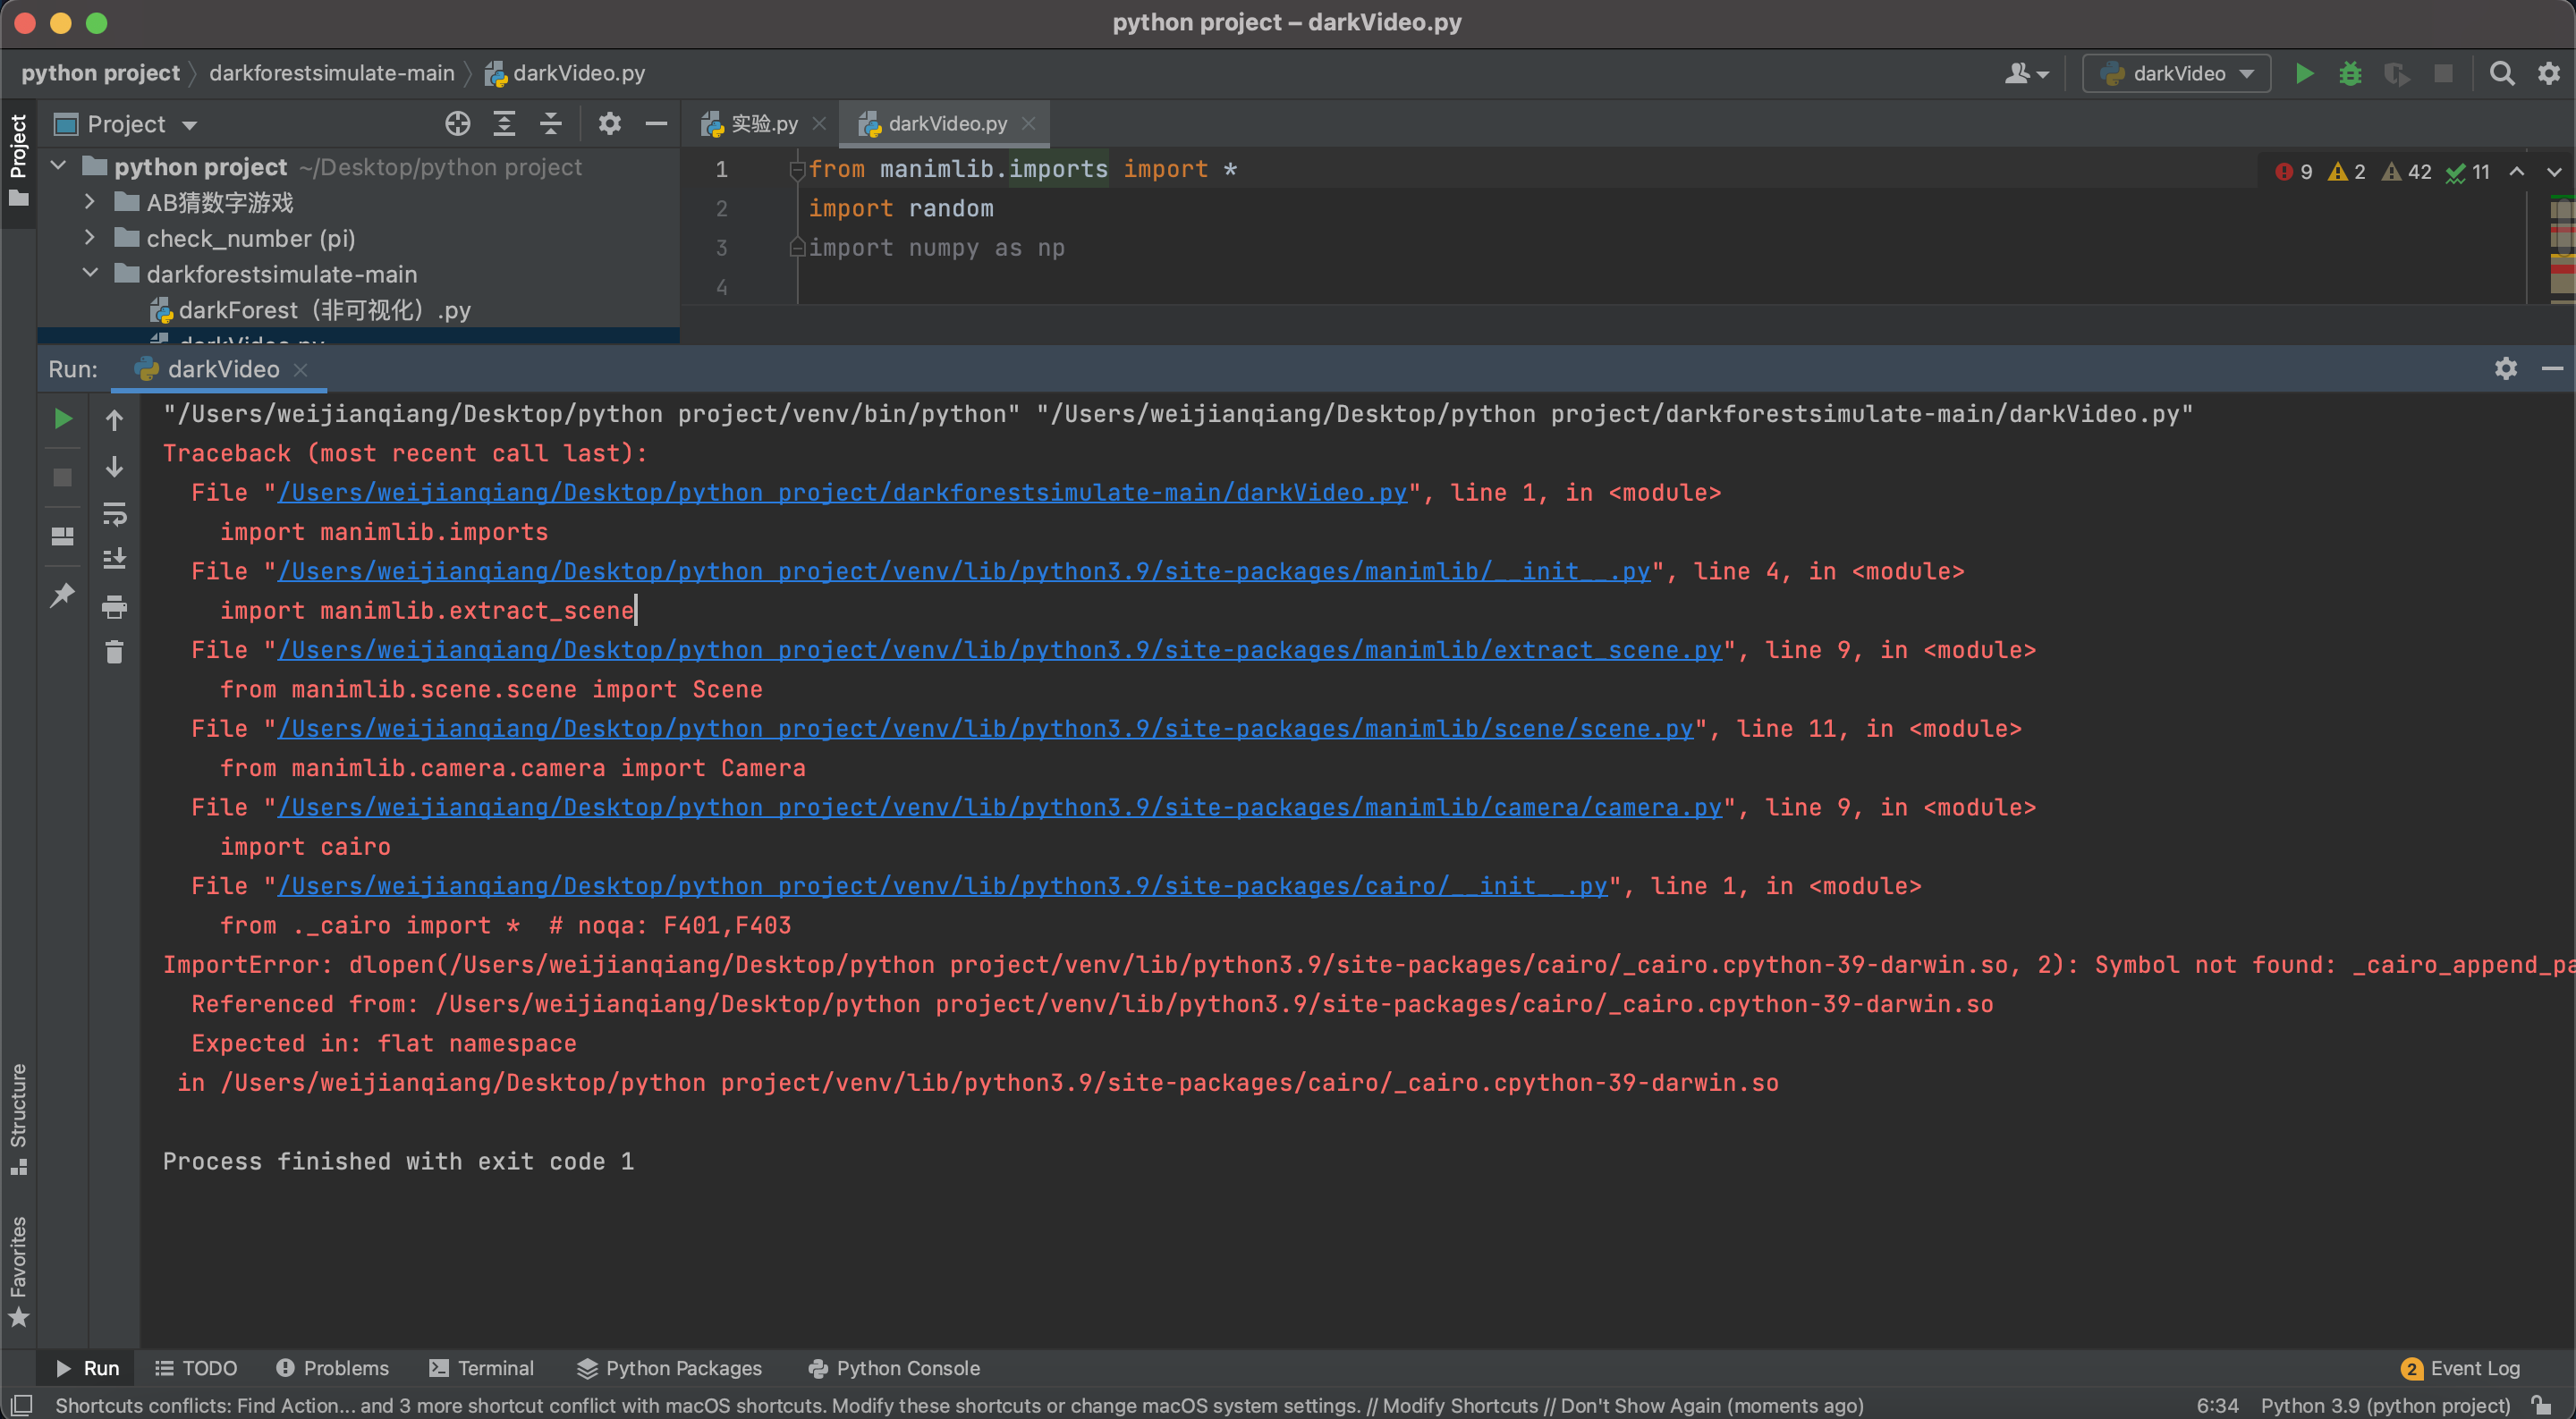Toggle the pin tab icon in the Run panel

coord(62,595)
